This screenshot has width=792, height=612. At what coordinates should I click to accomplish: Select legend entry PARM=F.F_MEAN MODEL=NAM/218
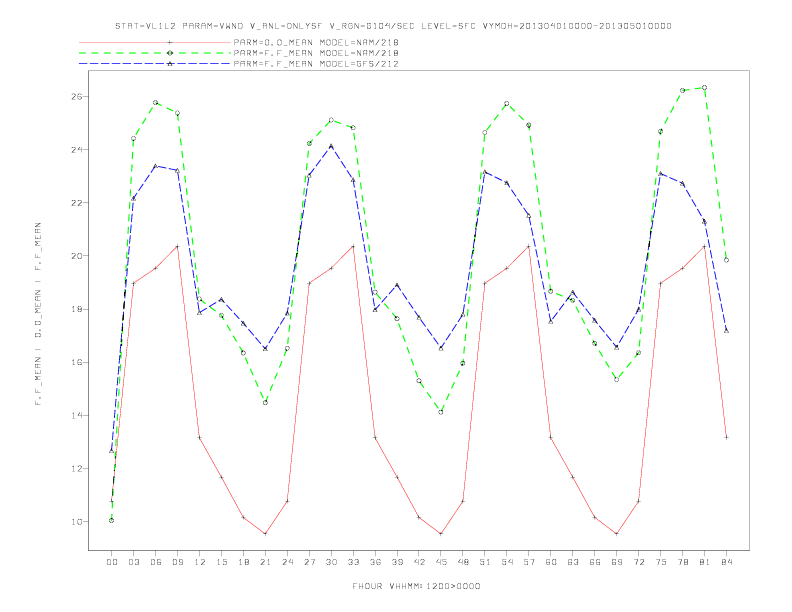(x=316, y=53)
